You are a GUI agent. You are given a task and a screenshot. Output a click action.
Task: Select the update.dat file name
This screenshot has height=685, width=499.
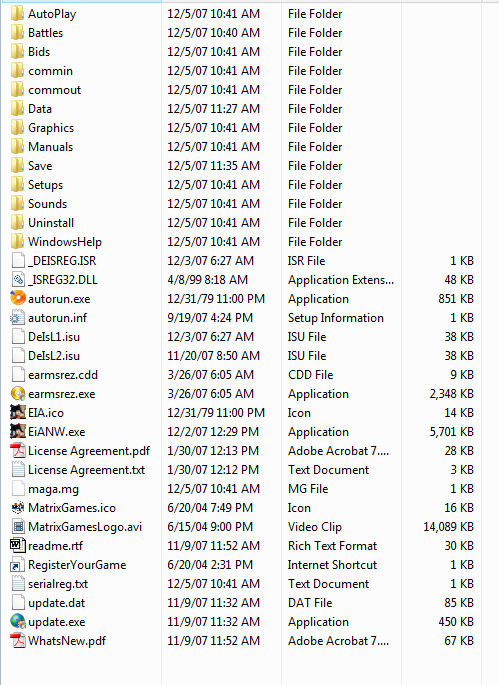tap(57, 602)
